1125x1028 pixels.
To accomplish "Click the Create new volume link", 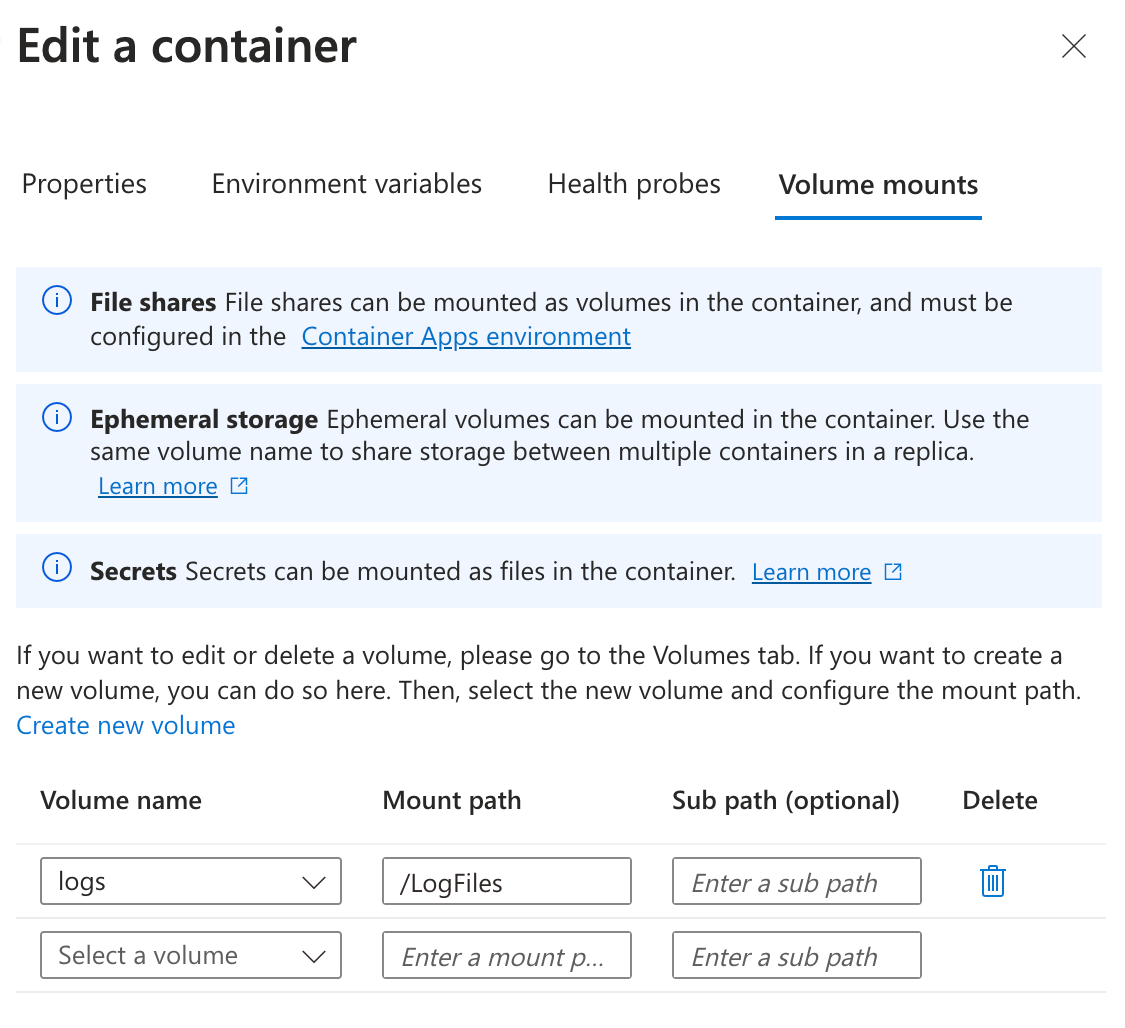I will tap(125, 724).
